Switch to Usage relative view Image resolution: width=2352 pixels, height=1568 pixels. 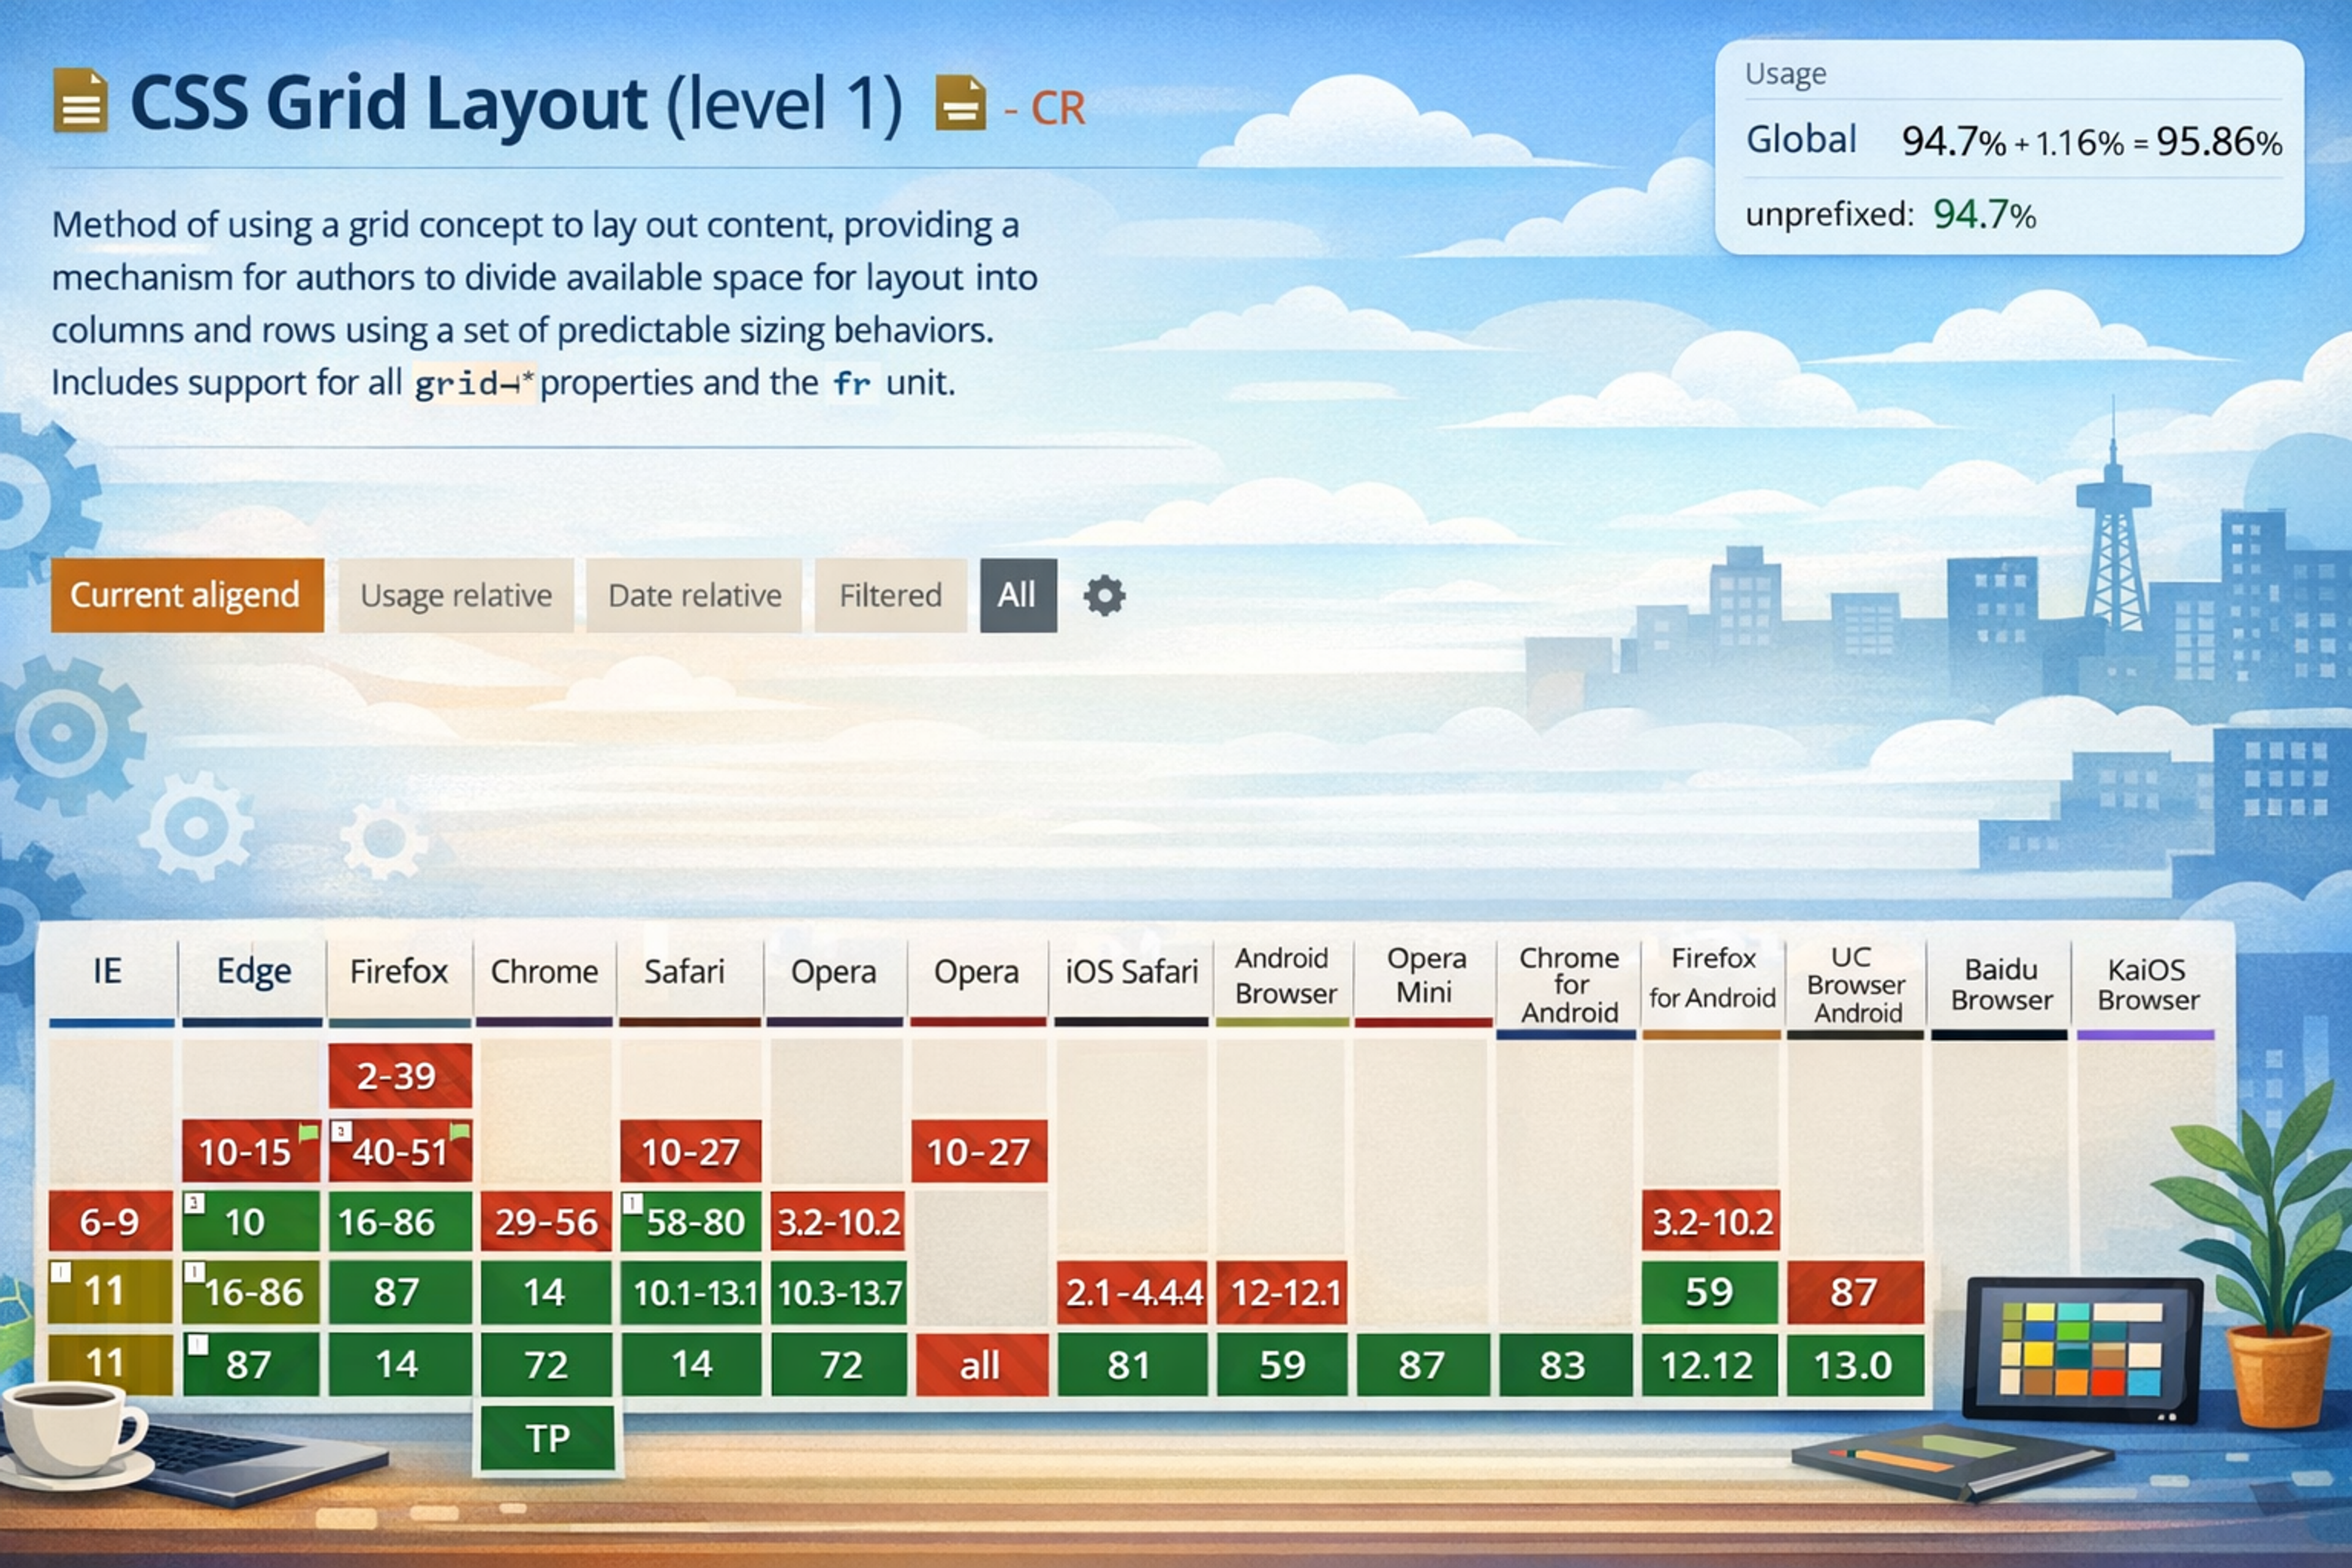pos(456,595)
